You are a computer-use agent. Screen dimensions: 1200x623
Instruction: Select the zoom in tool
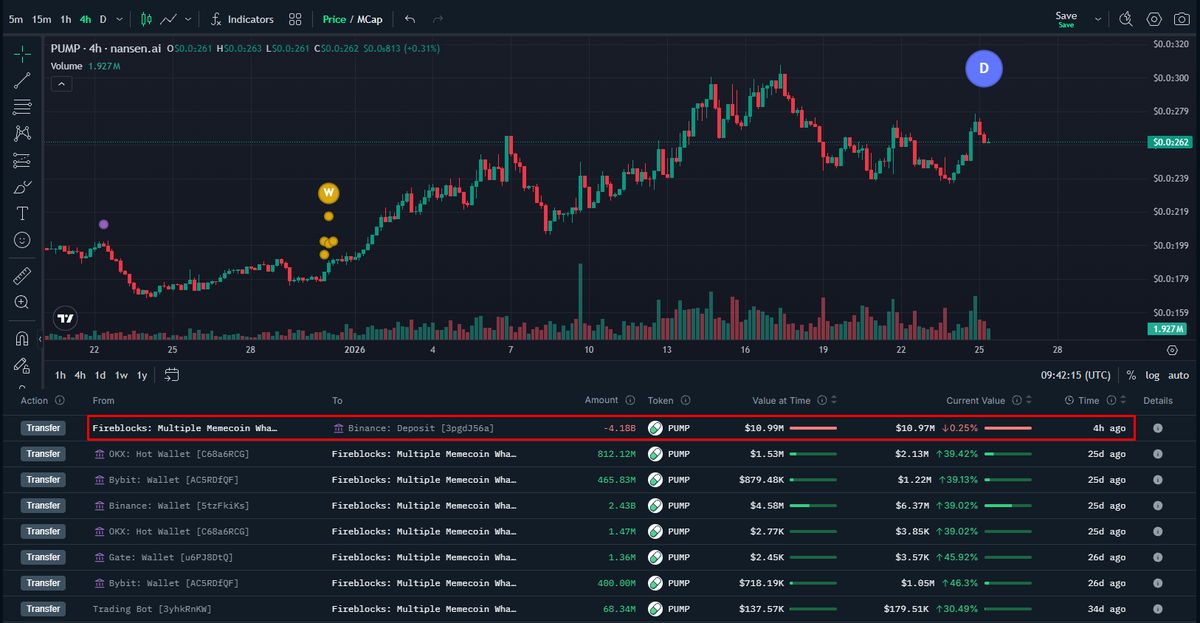pyautogui.click(x=22, y=302)
